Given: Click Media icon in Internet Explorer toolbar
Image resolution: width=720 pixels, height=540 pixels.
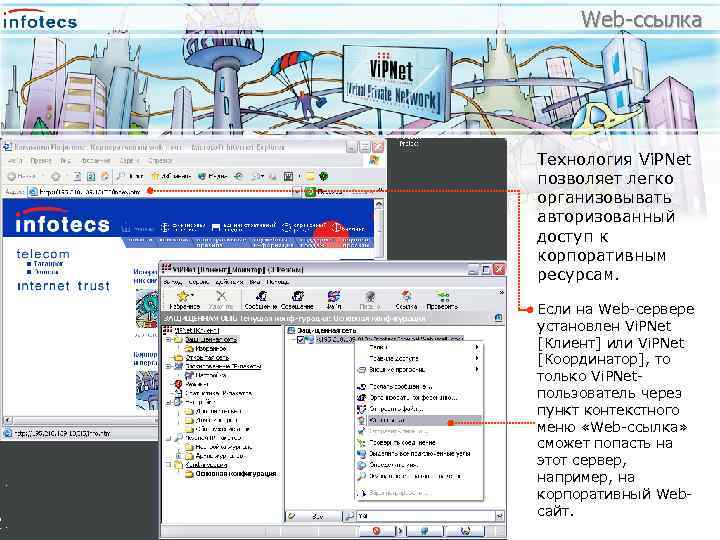Looking at the screenshot, I should pyautogui.click(x=202, y=176).
